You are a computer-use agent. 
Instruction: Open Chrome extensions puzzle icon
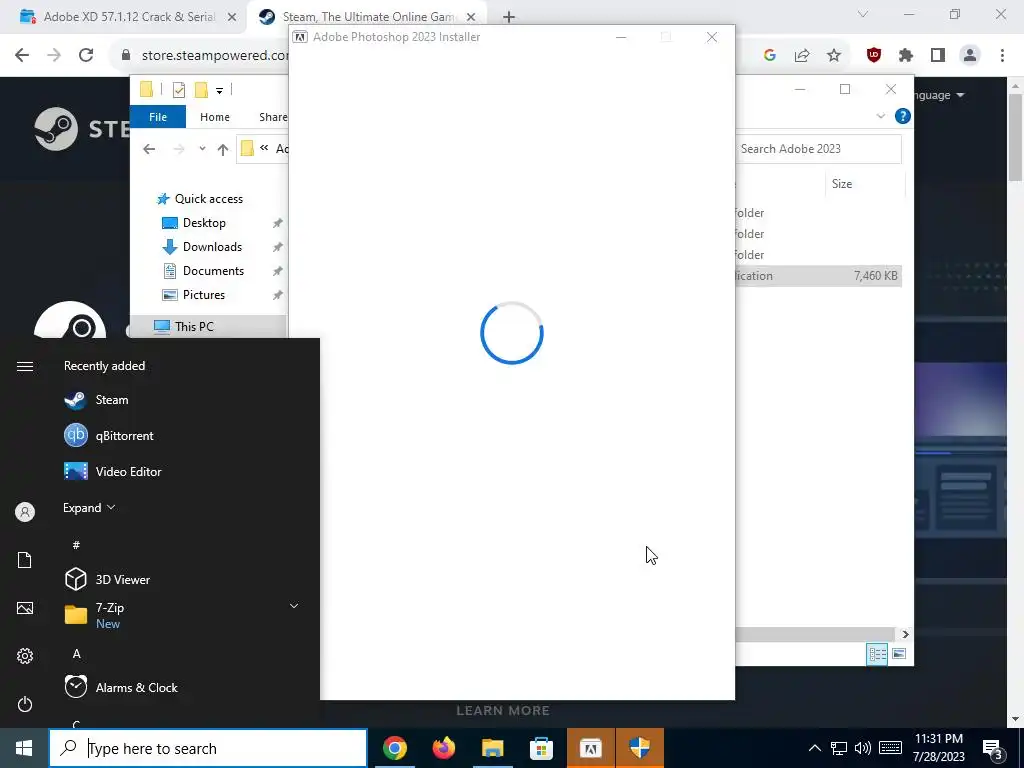(906, 56)
